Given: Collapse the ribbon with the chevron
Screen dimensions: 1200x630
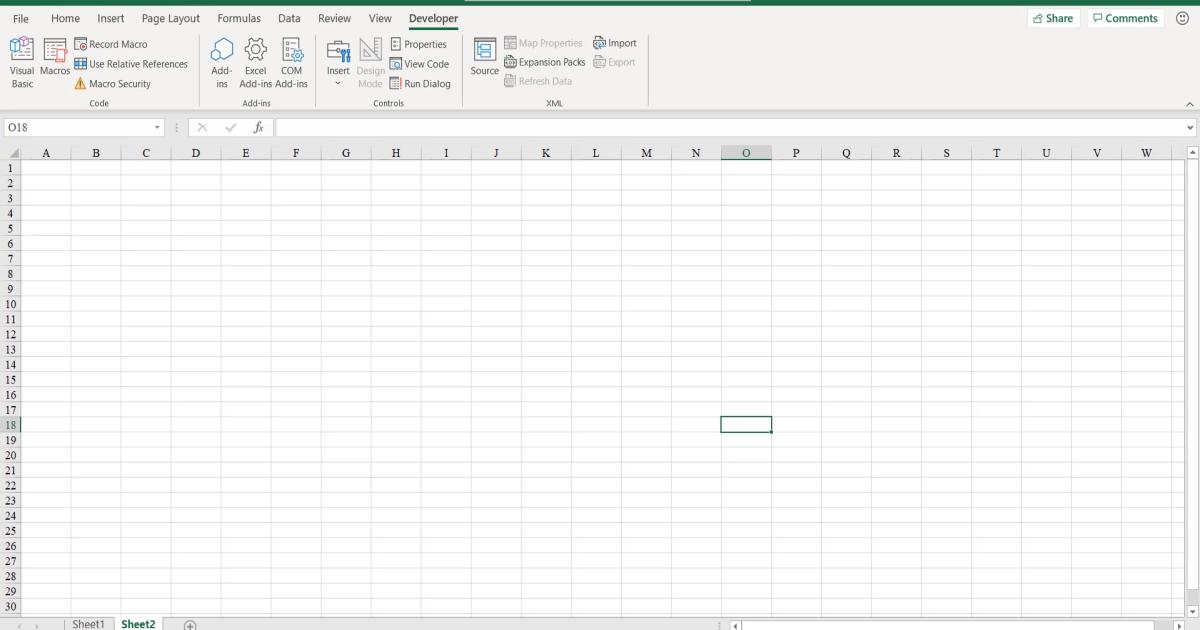Looking at the screenshot, I should point(1189,103).
